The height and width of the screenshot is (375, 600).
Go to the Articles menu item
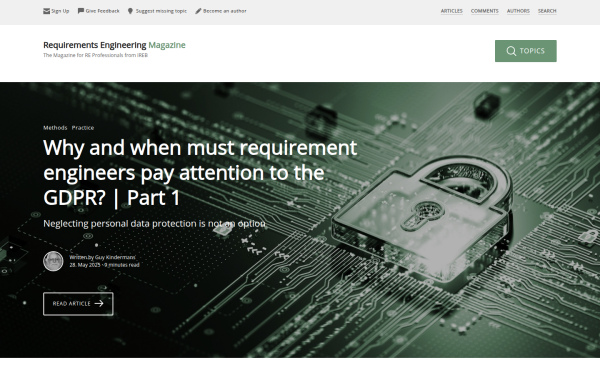pyautogui.click(x=452, y=11)
